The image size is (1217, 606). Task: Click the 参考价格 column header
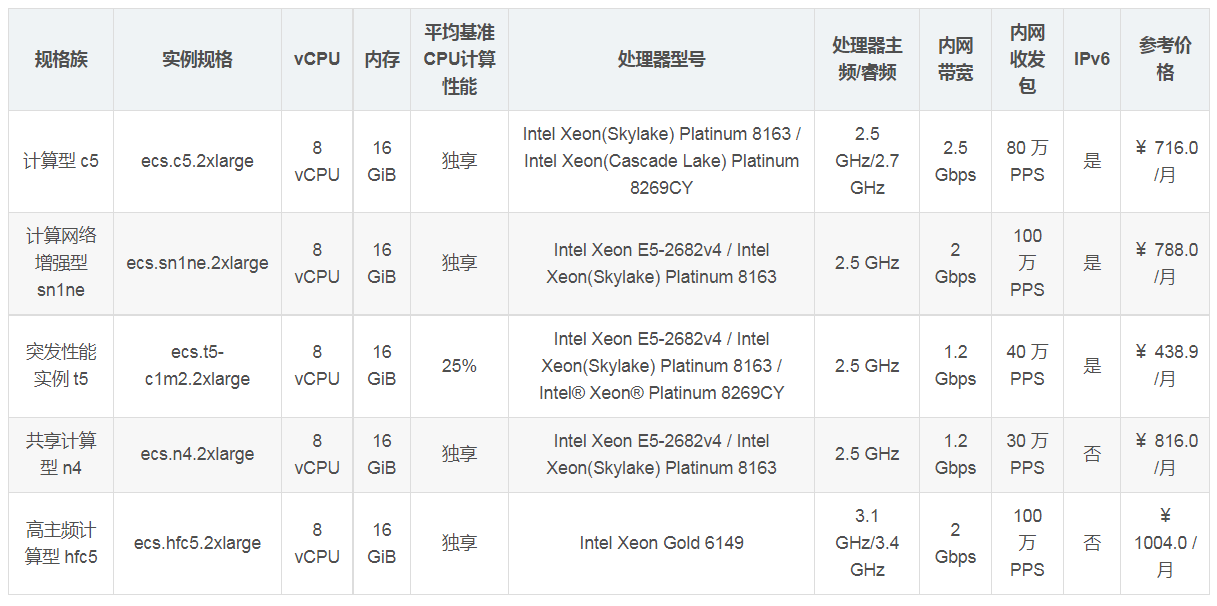pyautogui.click(x=1165, y=60)
